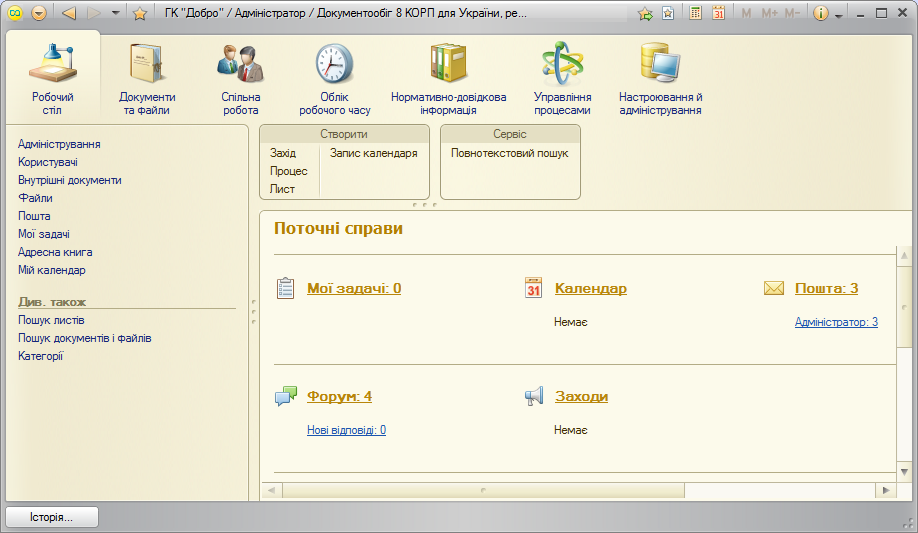
Task: Open Файли in navigation panel
Action: 35,198
